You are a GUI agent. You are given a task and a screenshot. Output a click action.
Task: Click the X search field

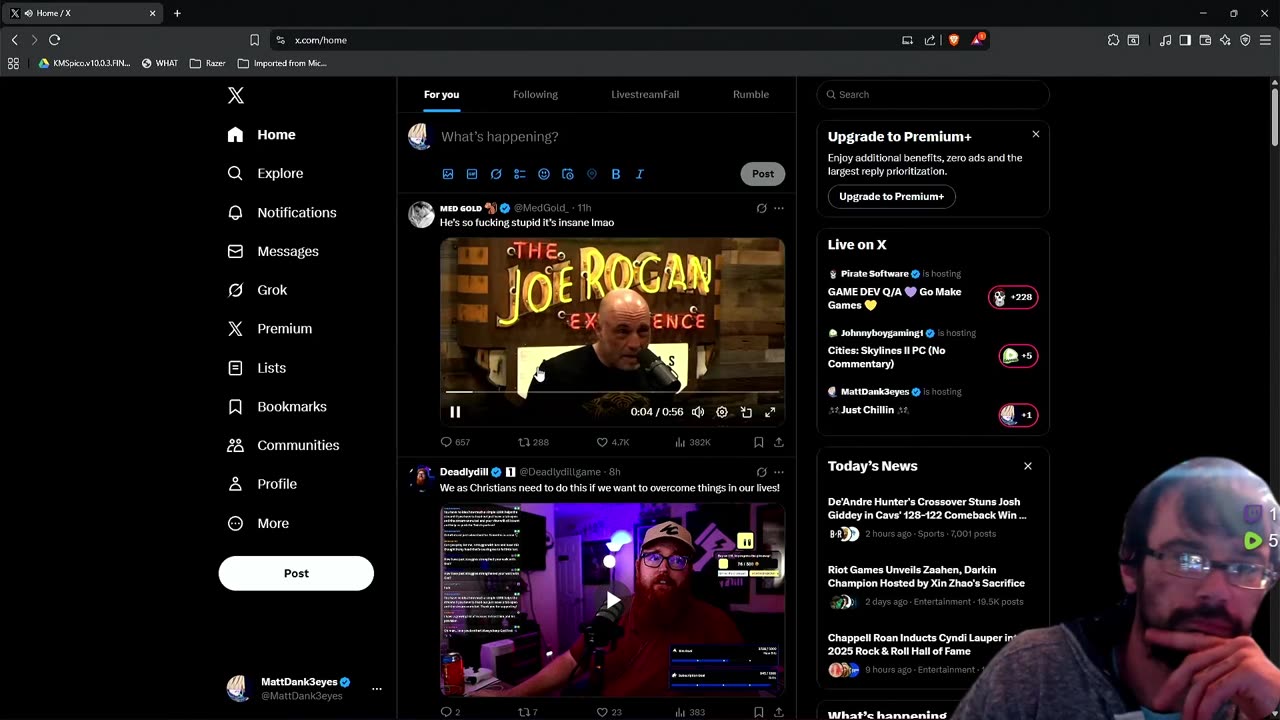(x=933, y=94)
